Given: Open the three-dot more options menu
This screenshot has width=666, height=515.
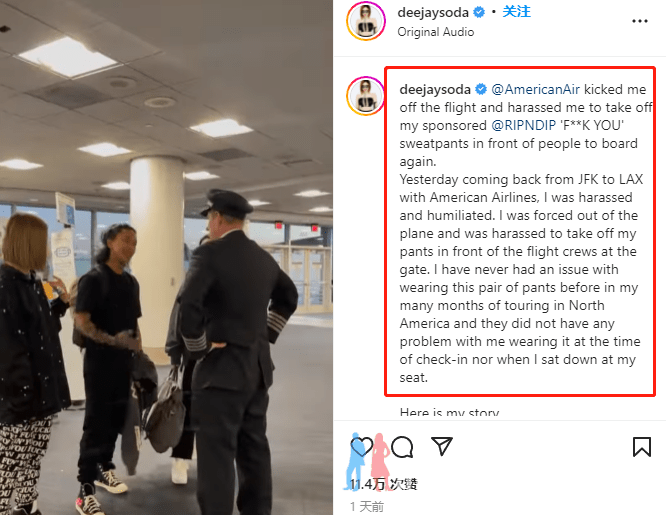Looking at the screenshot, I should tap(640, 21).
